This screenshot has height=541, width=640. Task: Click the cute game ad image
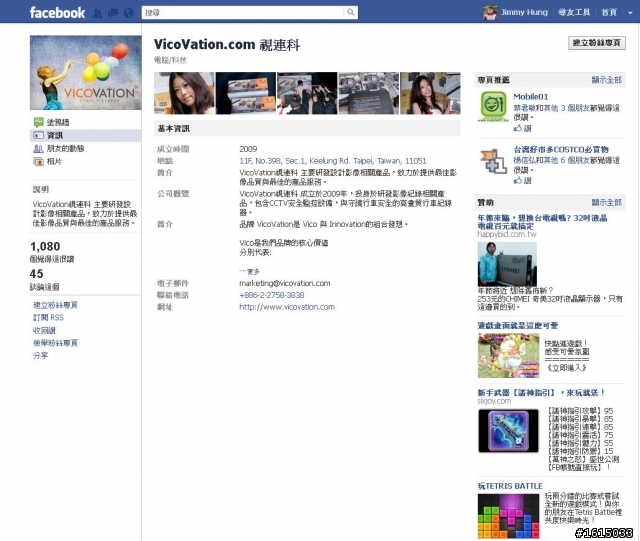point(509,355)
